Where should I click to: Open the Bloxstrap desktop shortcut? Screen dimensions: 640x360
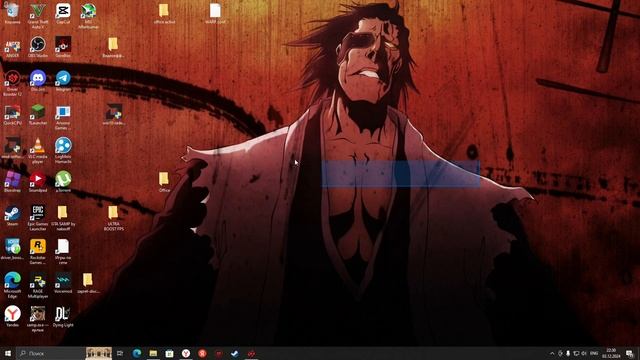pyautogui.click(x=12, y=182)
